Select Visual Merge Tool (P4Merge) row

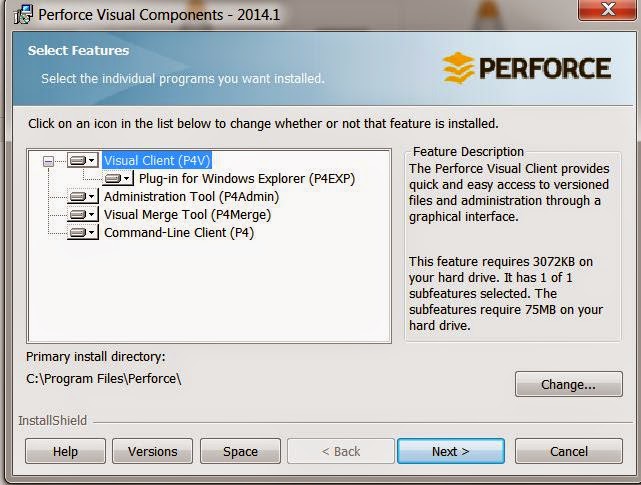pos(187,214)
